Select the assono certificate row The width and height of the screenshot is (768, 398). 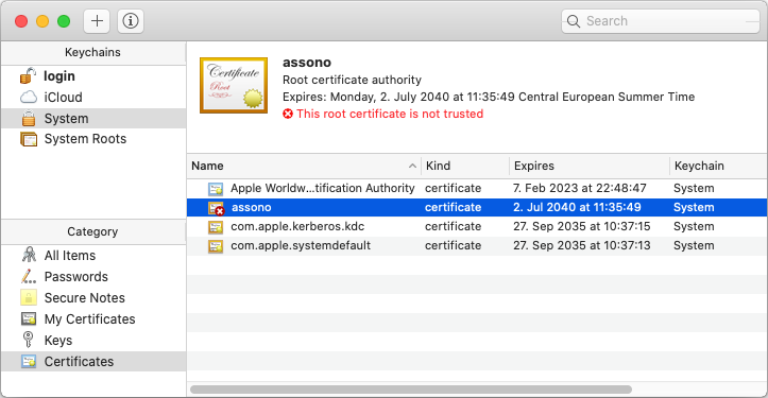tap(477, 207)
